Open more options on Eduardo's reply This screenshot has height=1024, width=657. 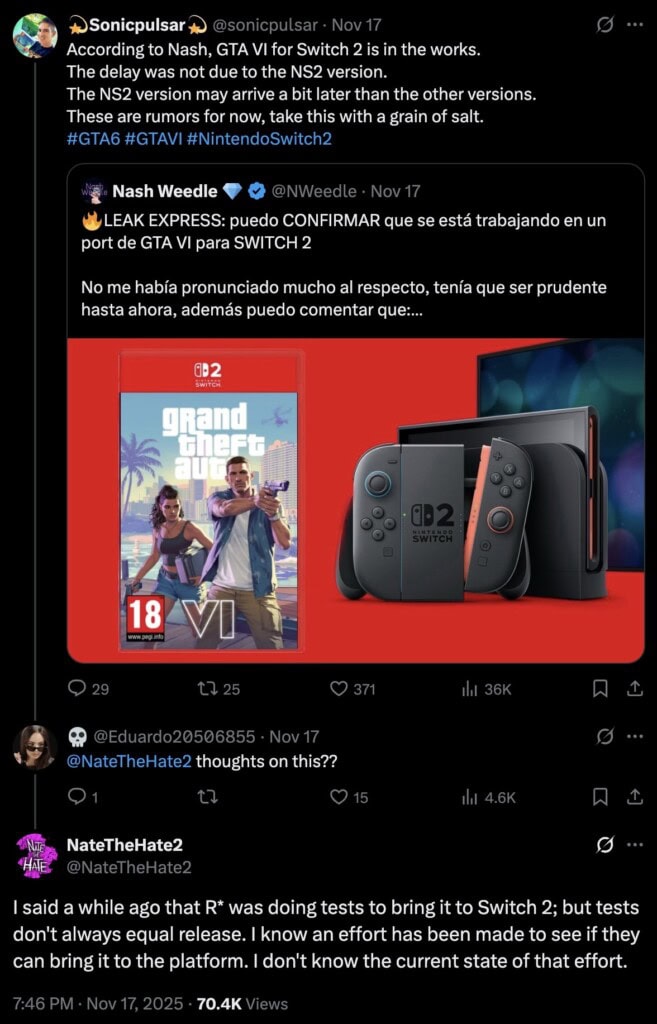point(635,737)
